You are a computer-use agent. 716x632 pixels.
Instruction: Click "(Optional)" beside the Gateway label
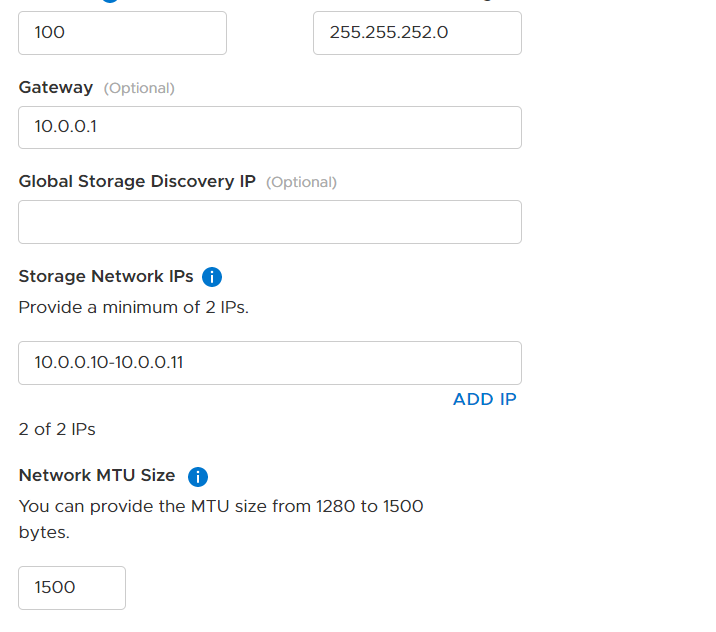coord(139,88)
